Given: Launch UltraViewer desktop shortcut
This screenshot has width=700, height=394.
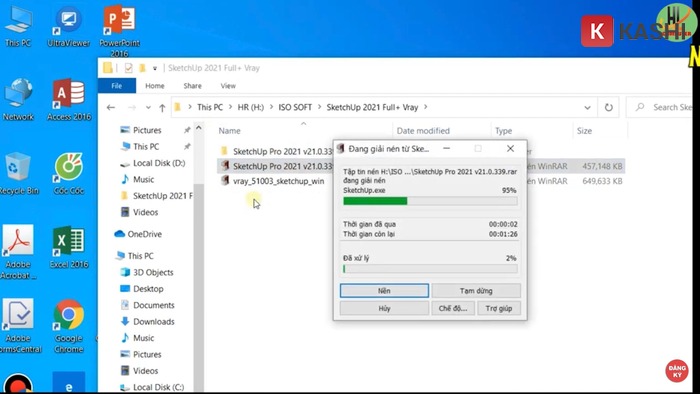Looking at the screenshot, I should pos(68,26).
